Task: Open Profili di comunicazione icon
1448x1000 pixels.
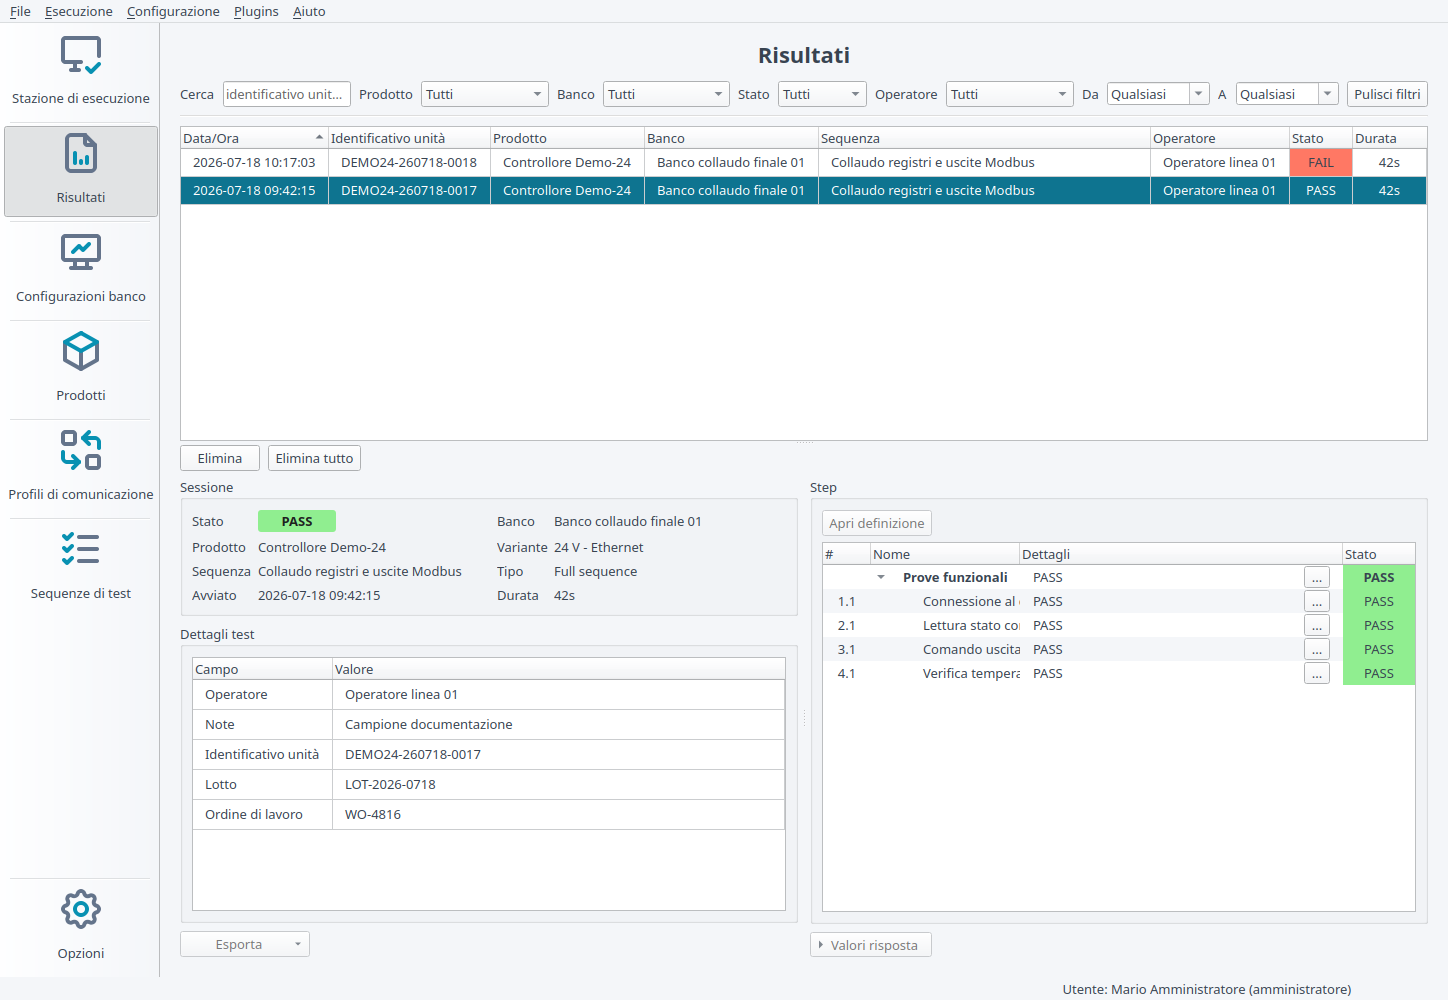Action: point(81,450)
